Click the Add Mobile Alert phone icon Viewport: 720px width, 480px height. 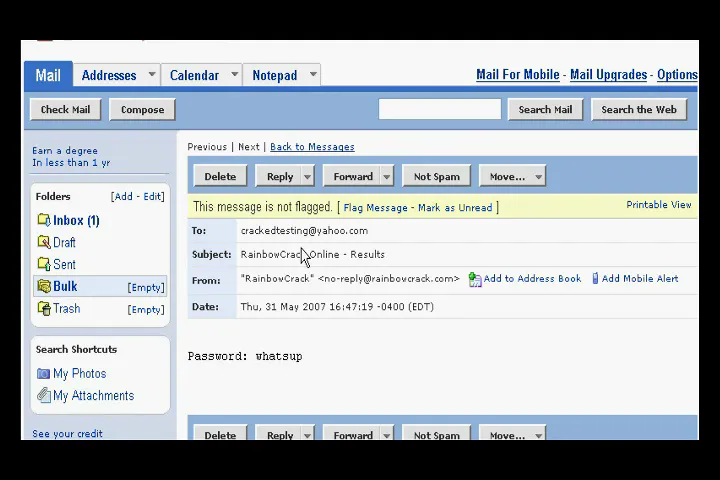point(595,278)
